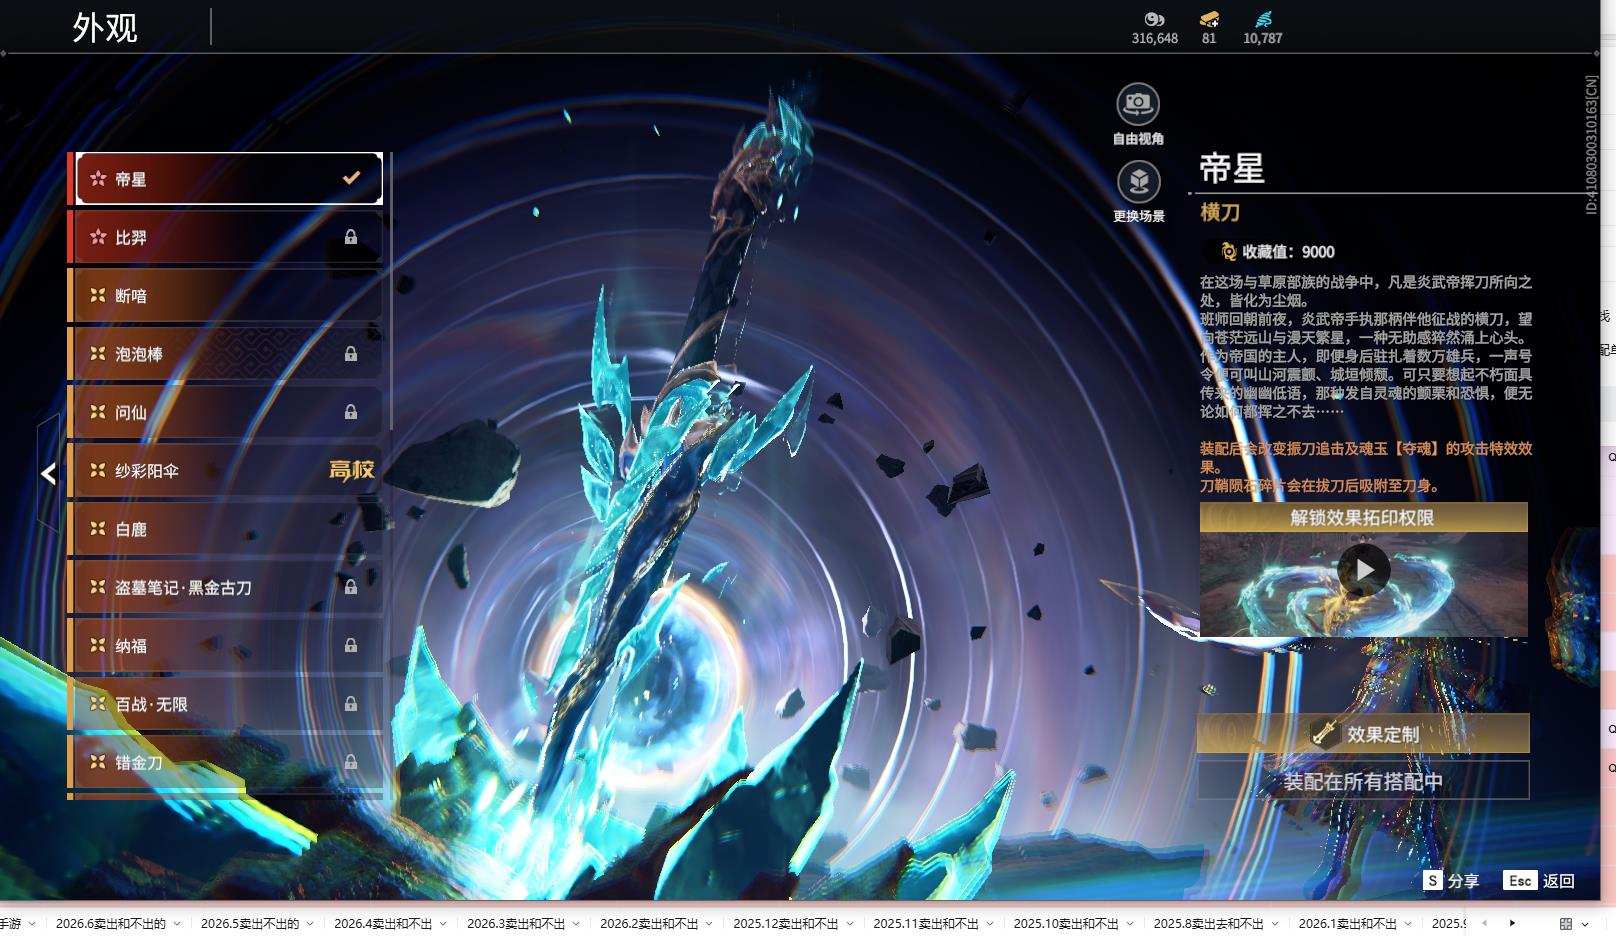Open the 2026.2卖出和不出 sheet tab

pos(649,924)
